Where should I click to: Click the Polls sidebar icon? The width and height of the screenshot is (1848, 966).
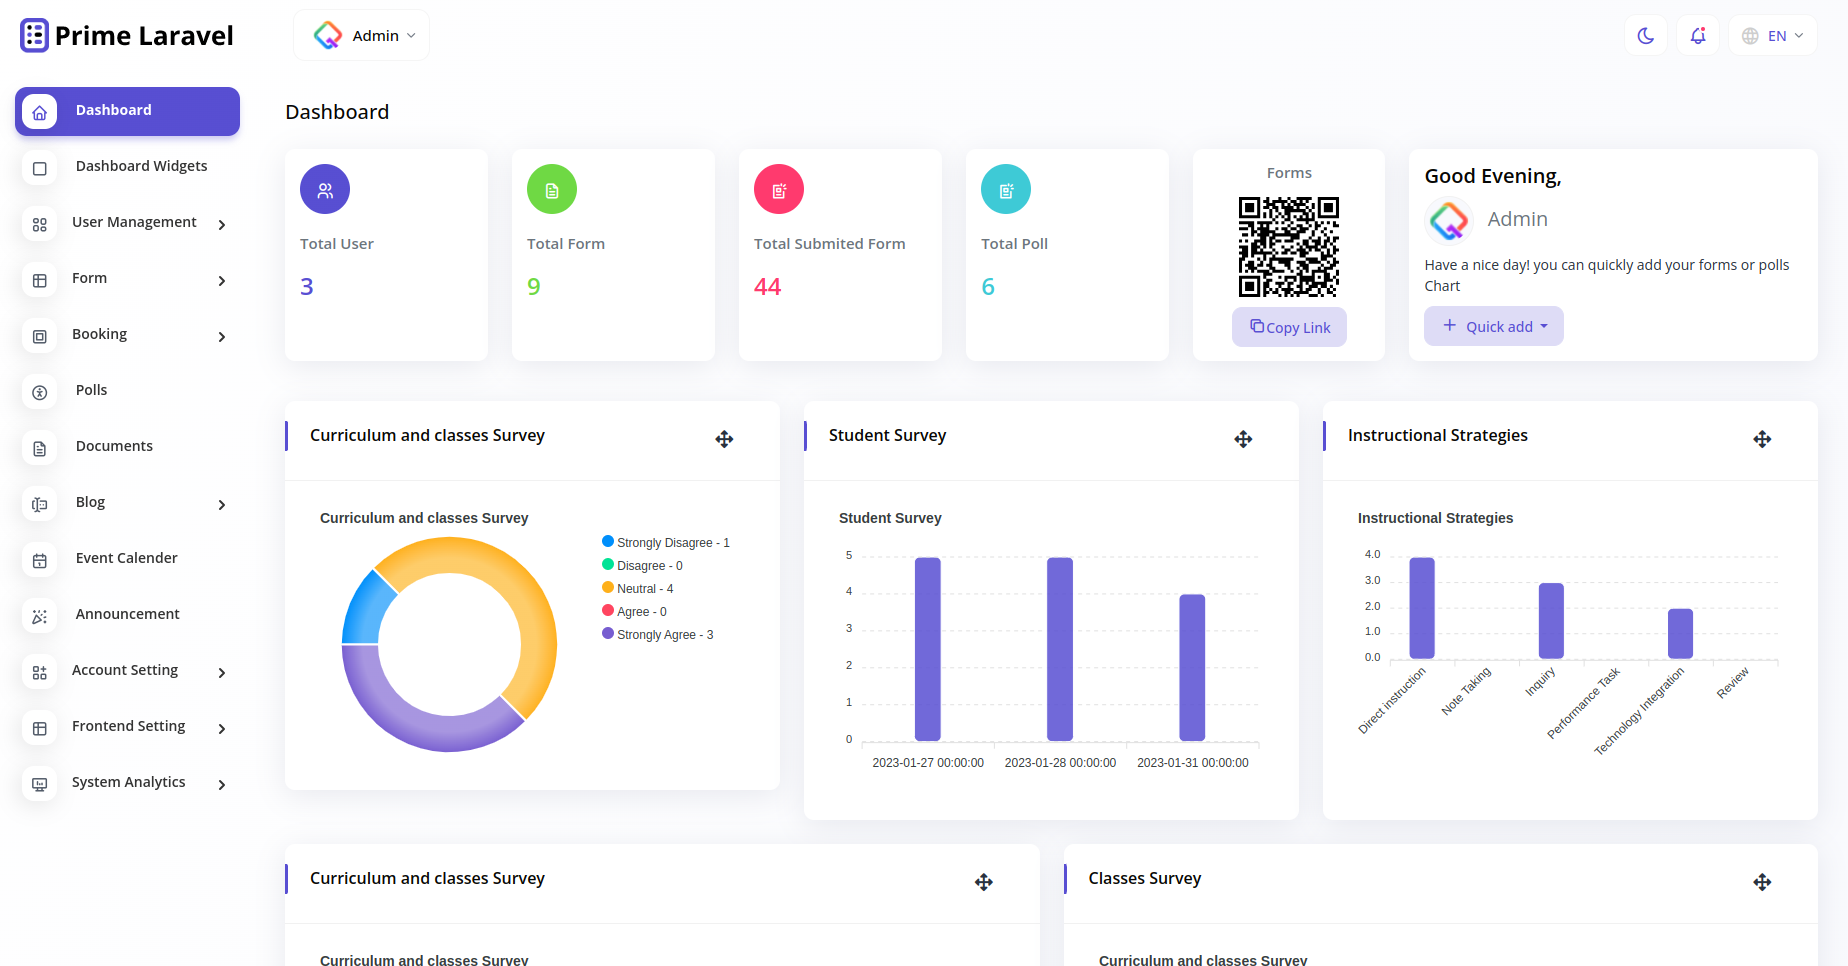40,393
